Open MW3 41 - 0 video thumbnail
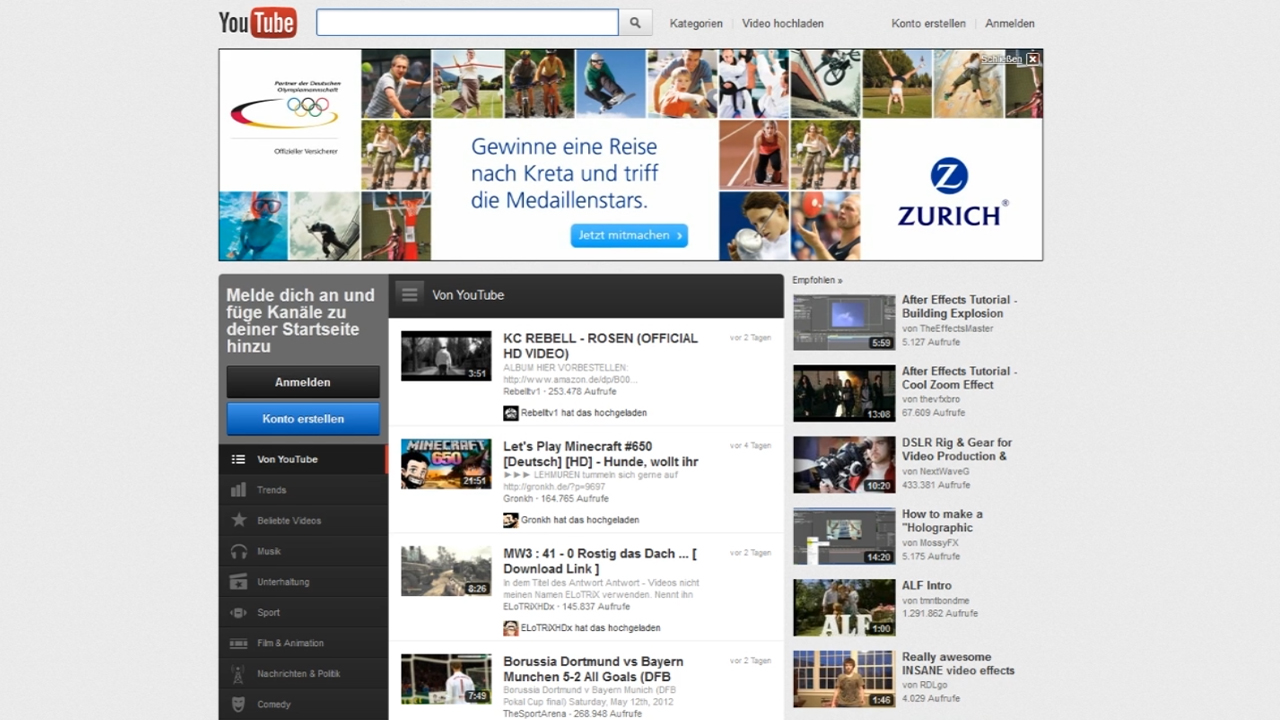 pyautogui.click(x=446, y=571)
